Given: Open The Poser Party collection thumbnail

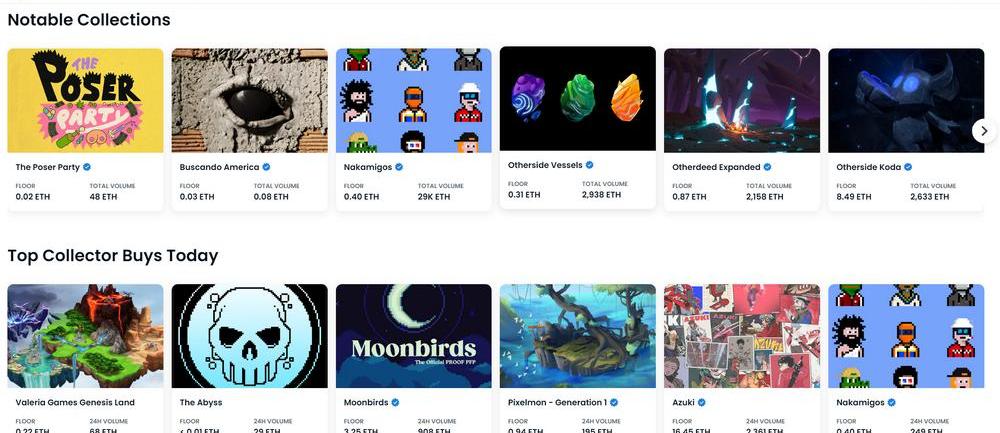Looking at the screenshot, I should pos(85,100).
